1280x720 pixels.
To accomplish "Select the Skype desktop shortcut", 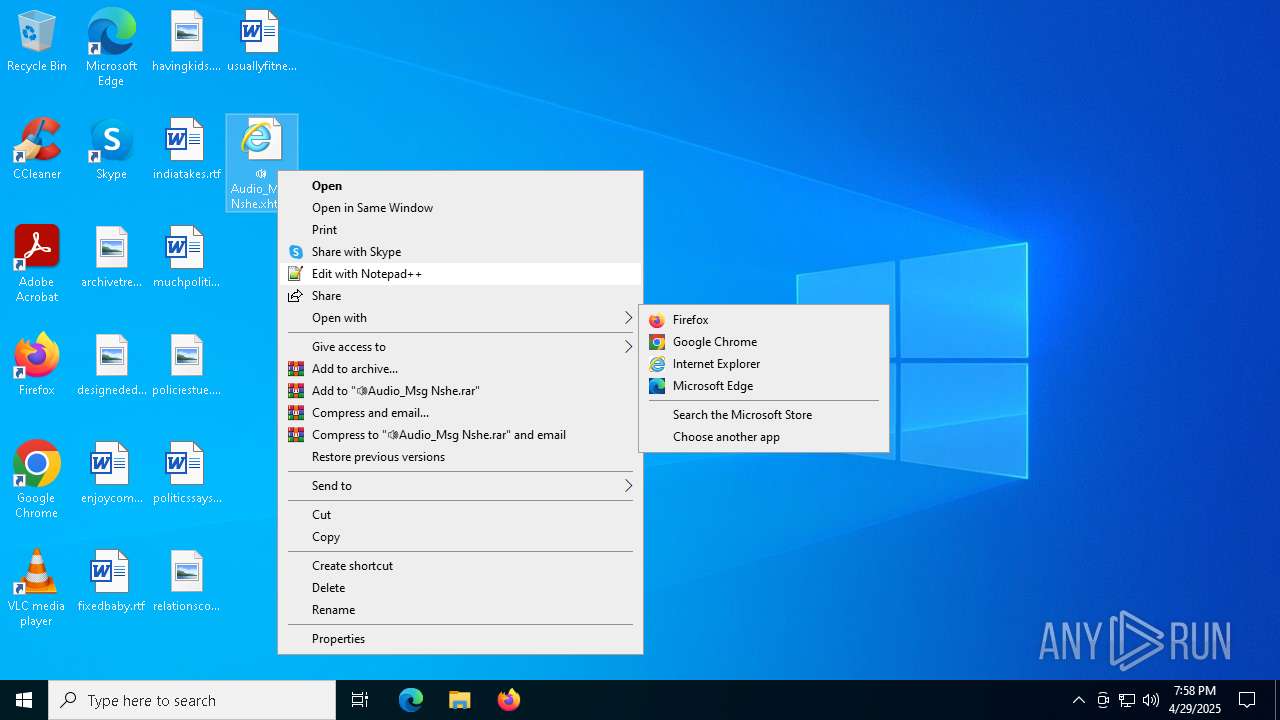I will (111, 149).
